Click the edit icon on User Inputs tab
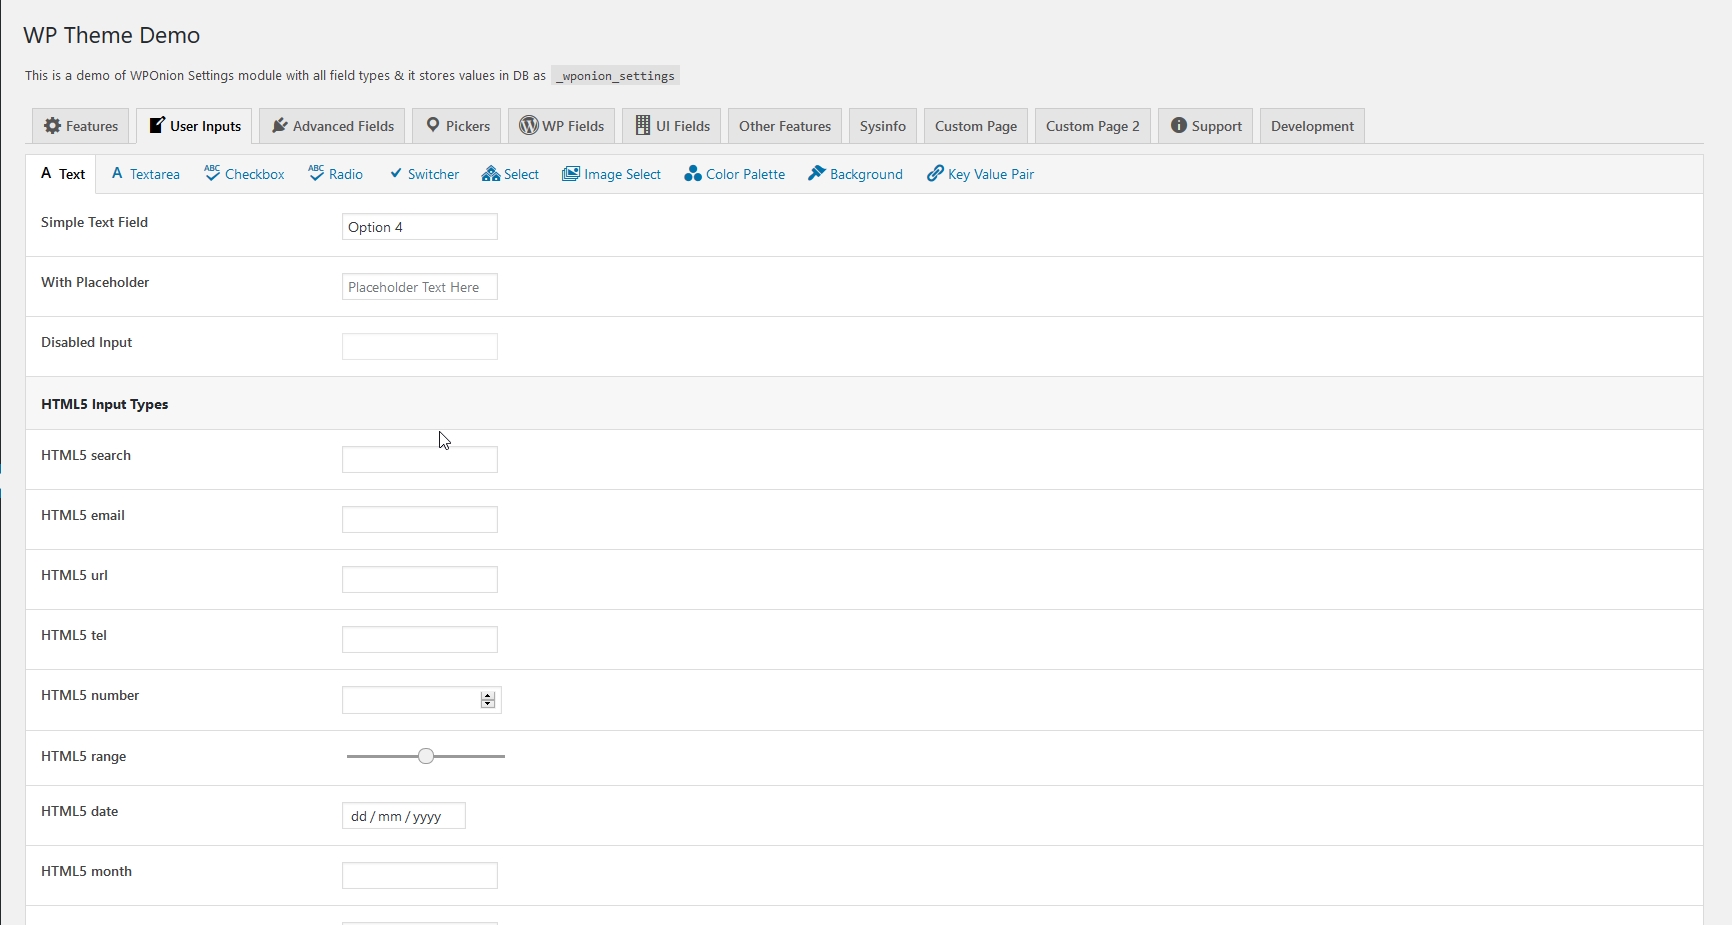The image size is (1732, 925). tap(156, 126)
